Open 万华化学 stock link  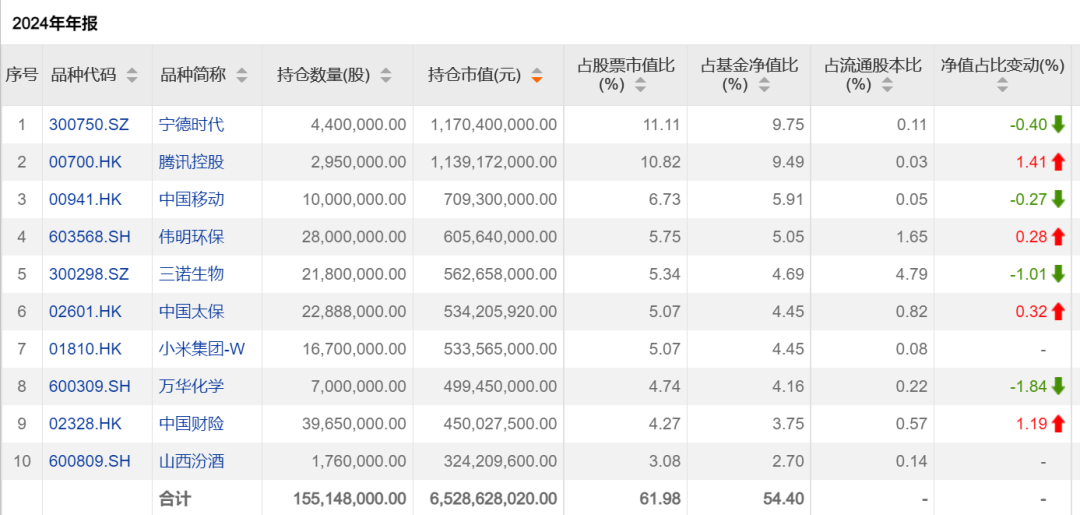pyautogui.click(x=191, y=386)
